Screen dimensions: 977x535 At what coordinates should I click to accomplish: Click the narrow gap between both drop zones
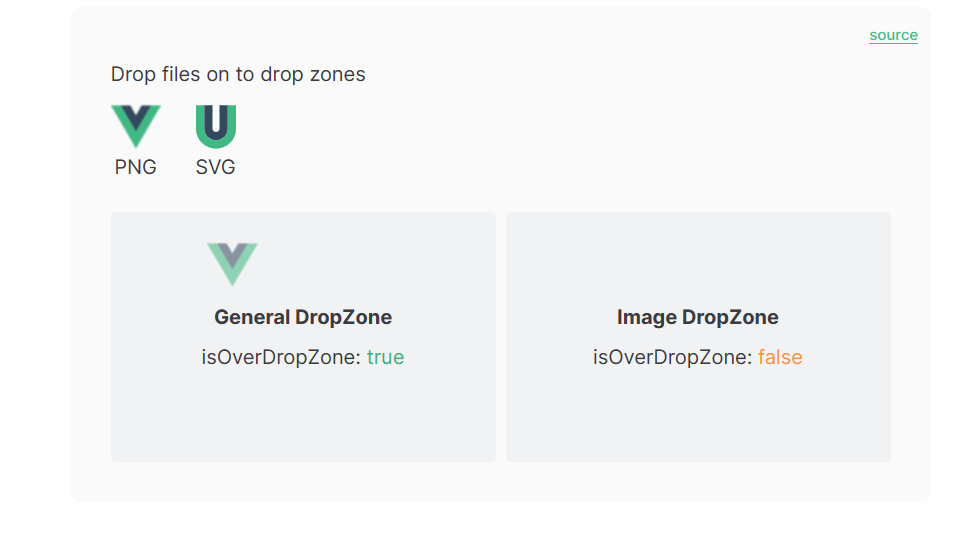[x=501, y=337]
